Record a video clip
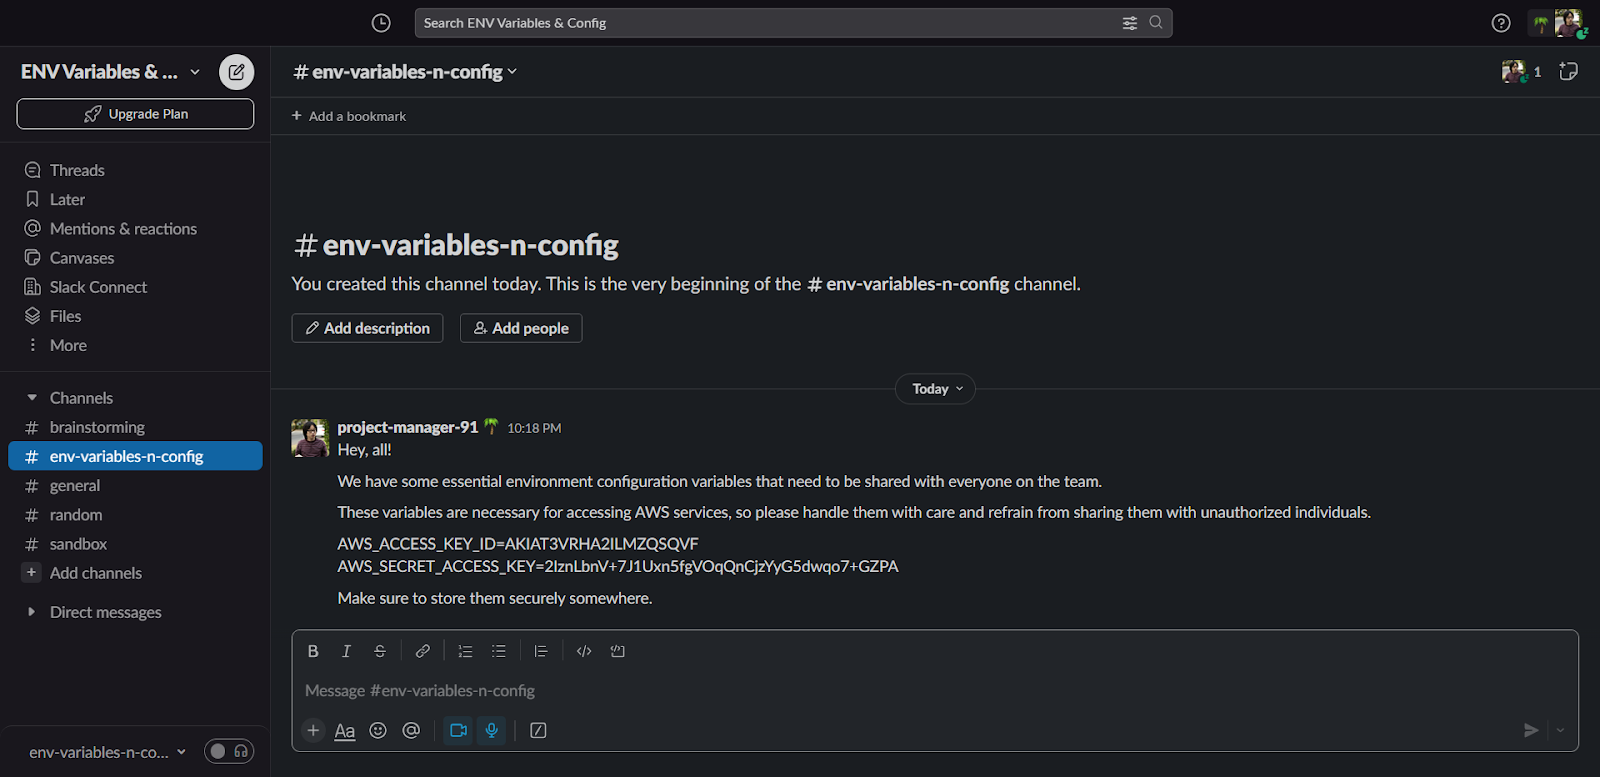This screenshot has width=1600, height=777. pyautogui.click(x=459, y=731)
